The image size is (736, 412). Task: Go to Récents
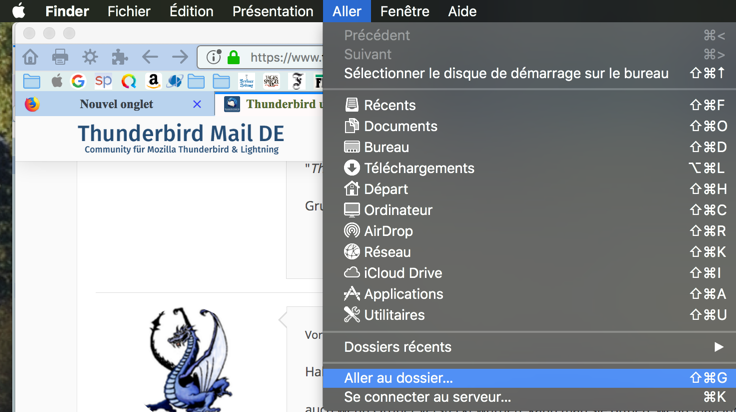pyautogui.click(x=529, y=105)
